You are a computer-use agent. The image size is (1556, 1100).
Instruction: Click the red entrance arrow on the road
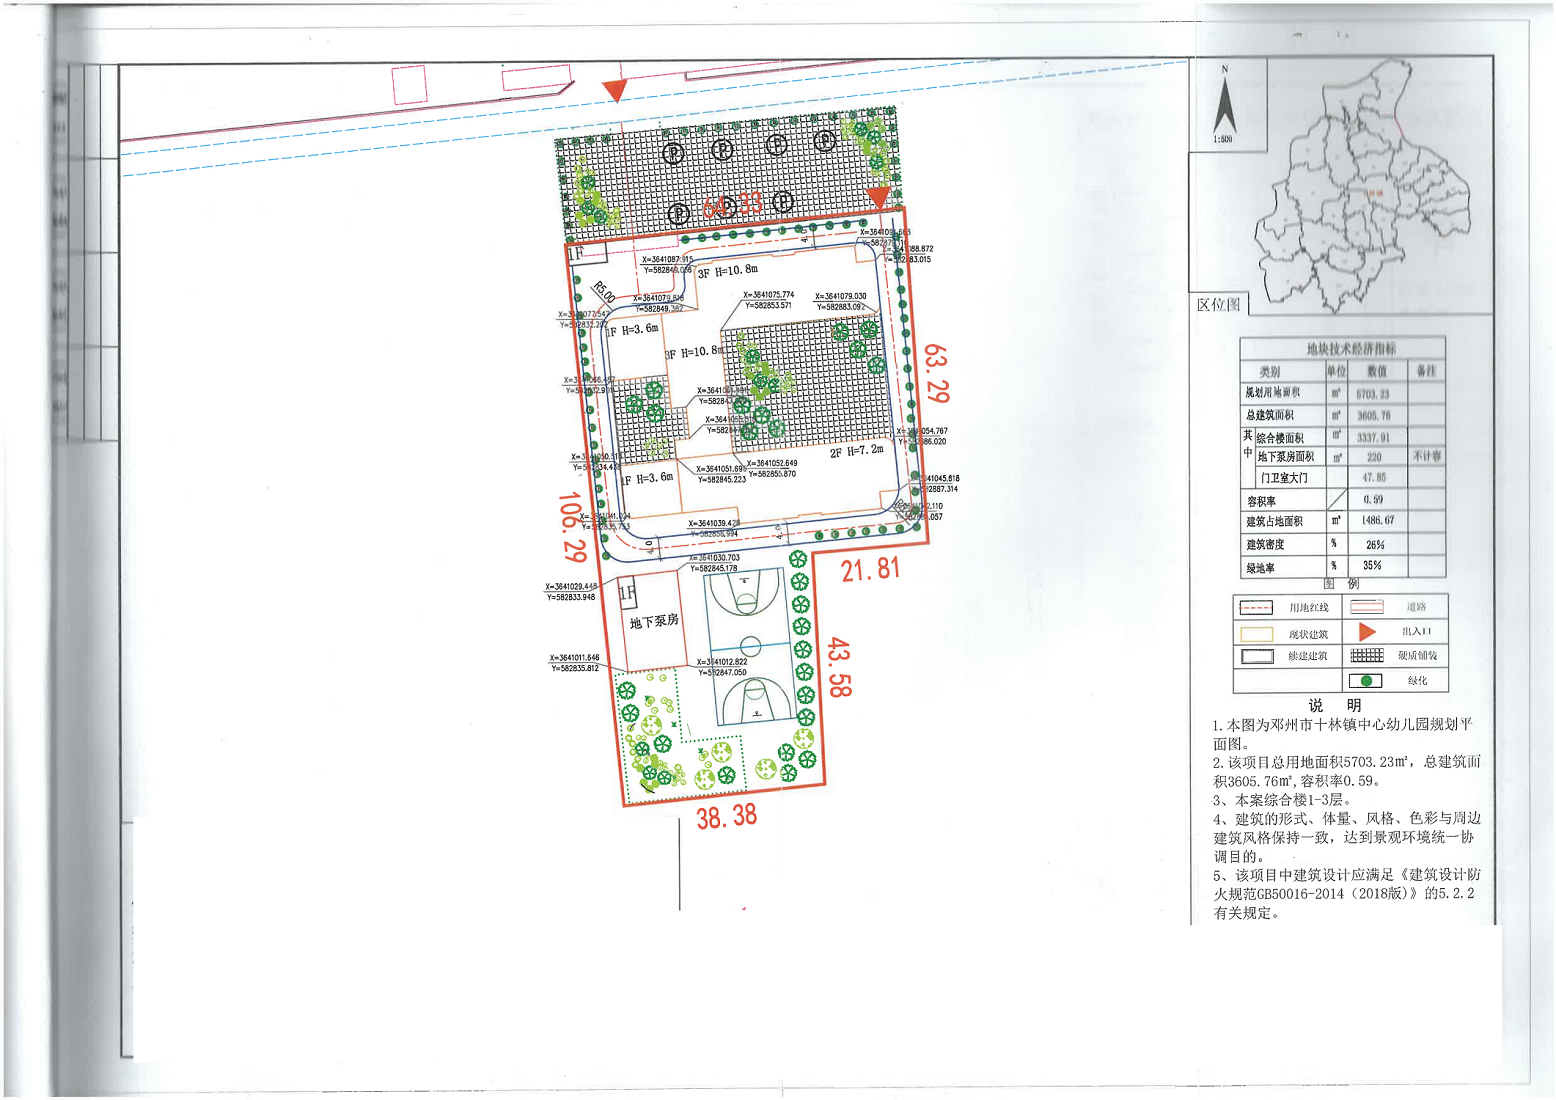616,91
